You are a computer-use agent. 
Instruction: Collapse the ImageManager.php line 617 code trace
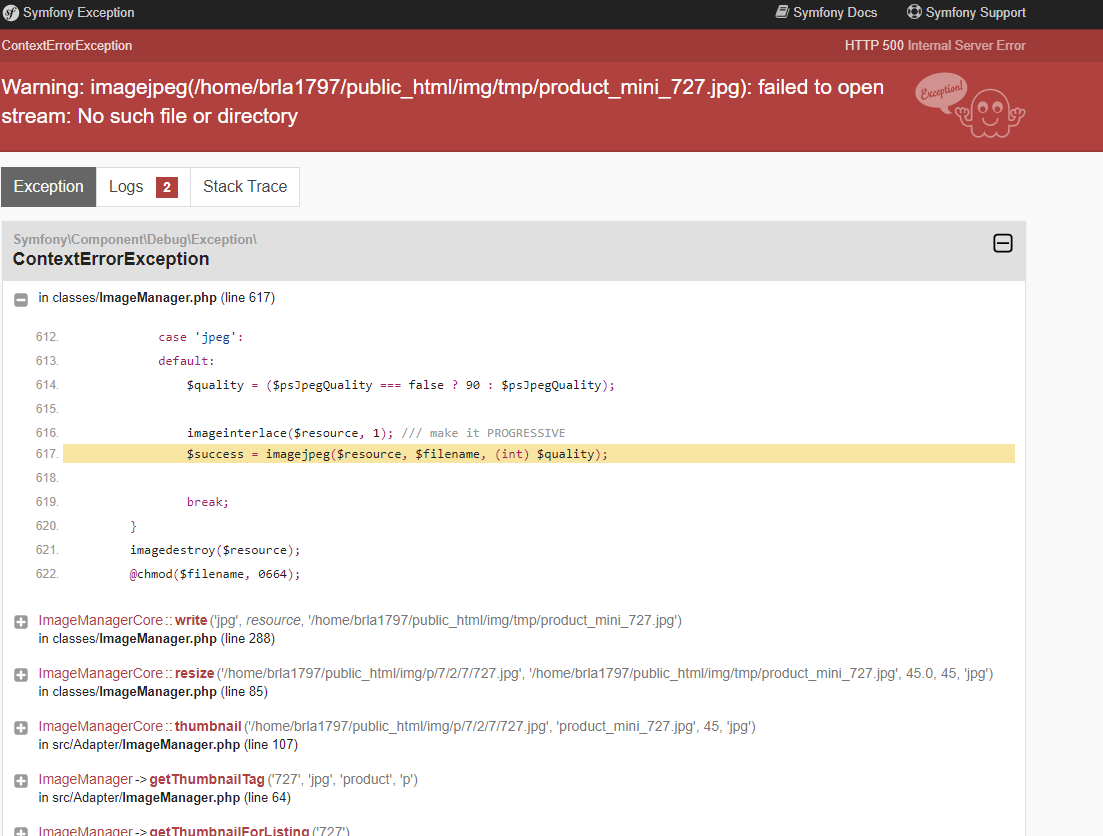tap(21, 300)
